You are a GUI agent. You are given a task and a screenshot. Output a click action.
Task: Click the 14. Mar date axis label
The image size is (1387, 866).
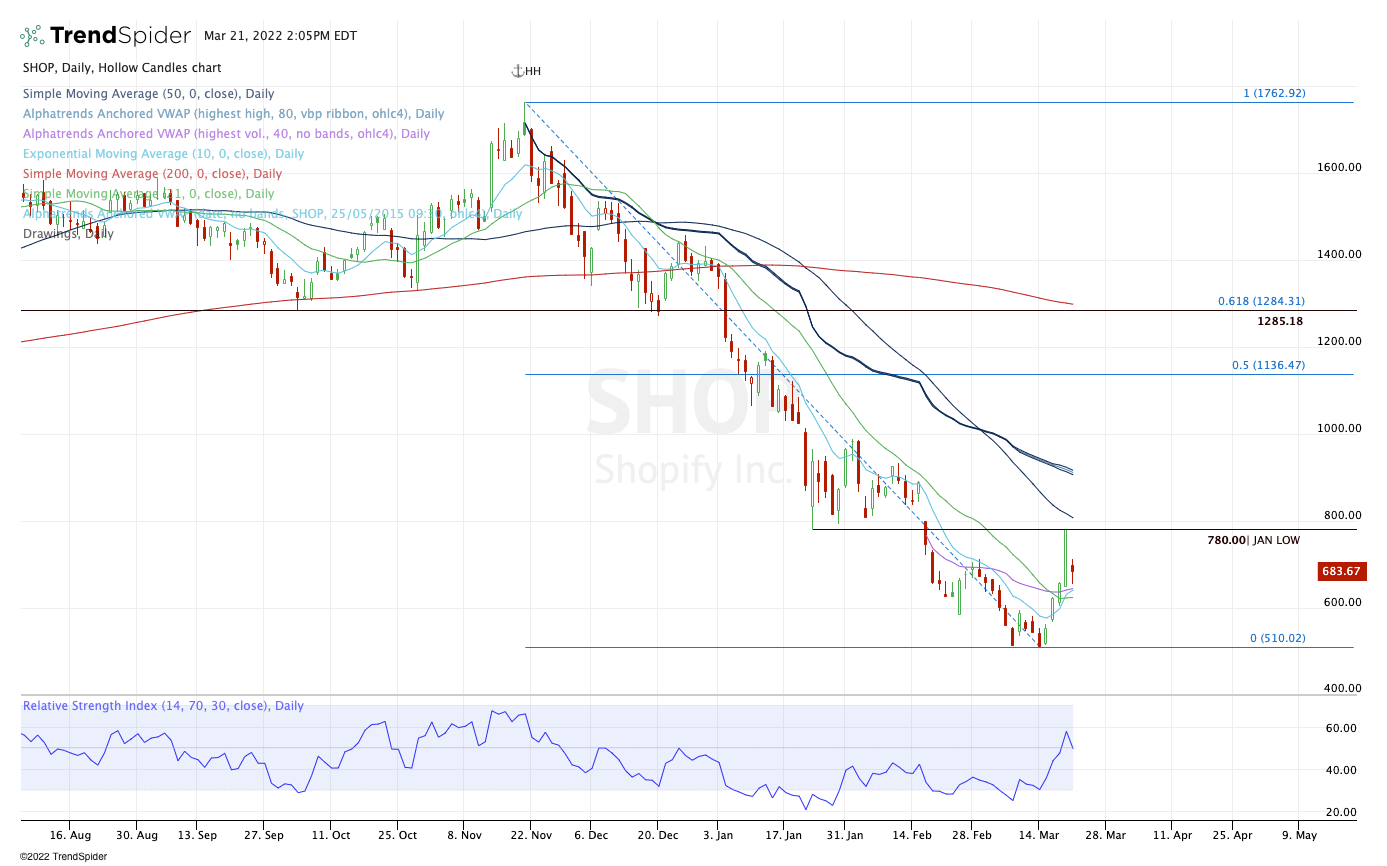[1038, 834]
